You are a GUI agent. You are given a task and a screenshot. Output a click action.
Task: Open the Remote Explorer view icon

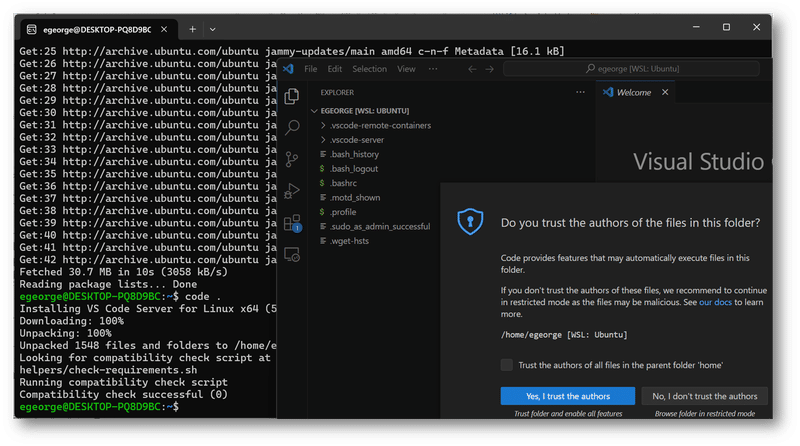[x=292, y=255]
